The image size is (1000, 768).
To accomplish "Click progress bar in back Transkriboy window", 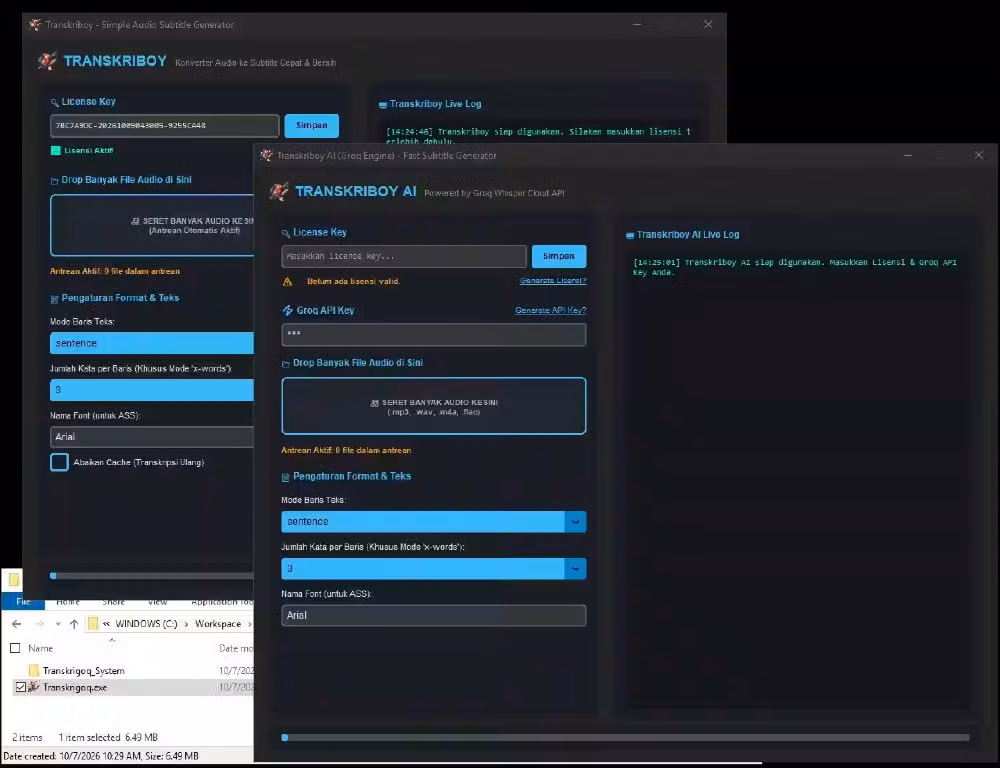I will [152, 575].
